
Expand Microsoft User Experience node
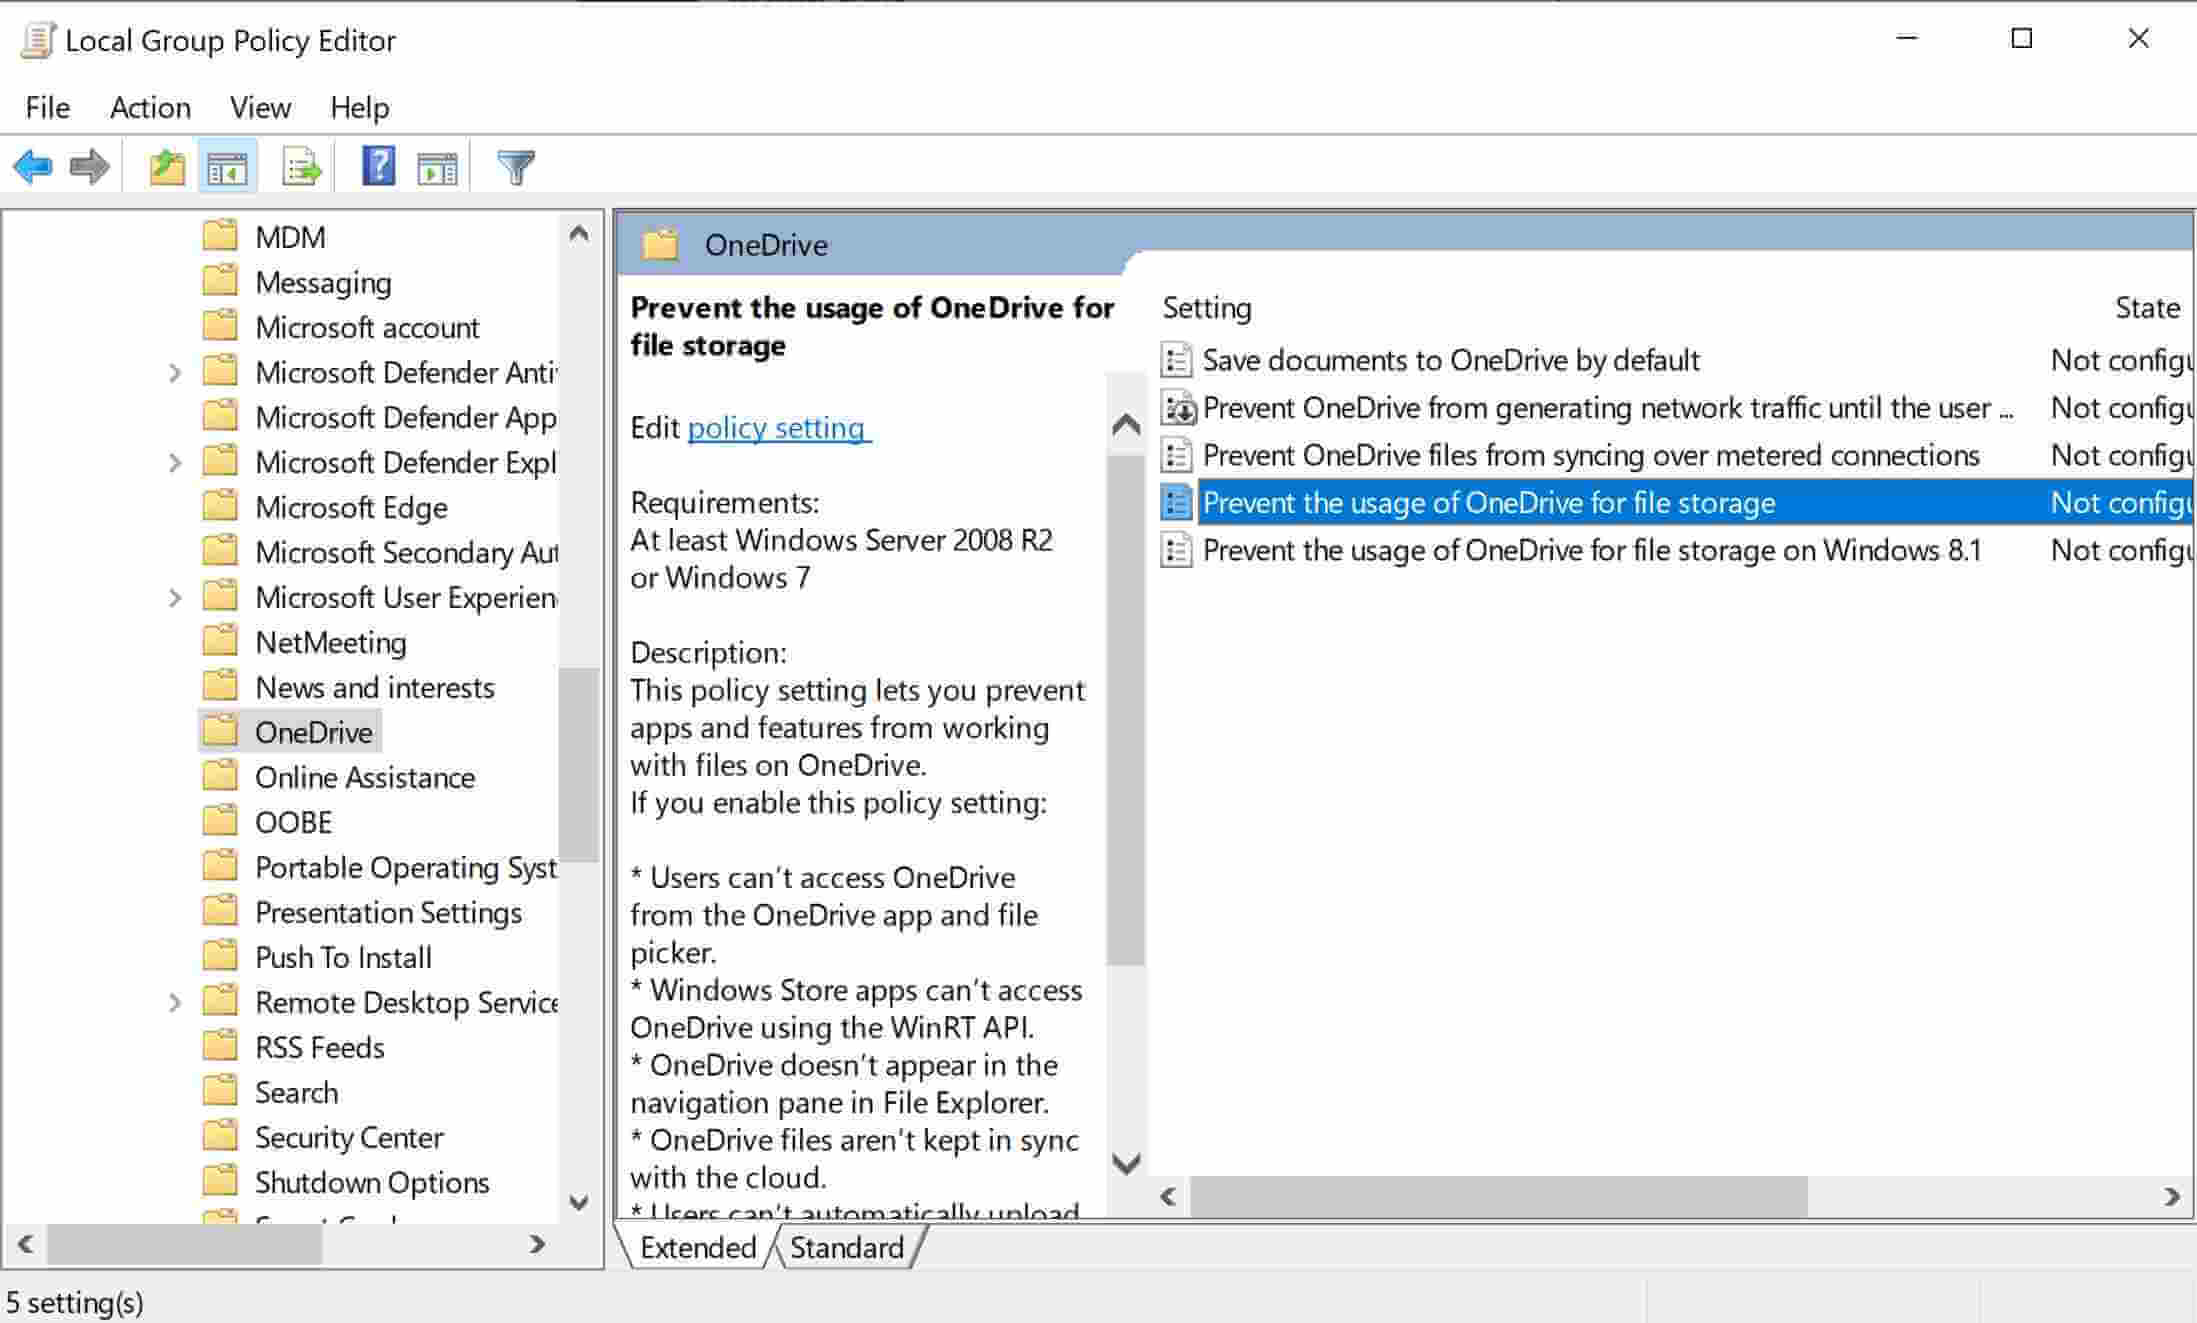tap(177, 597)
